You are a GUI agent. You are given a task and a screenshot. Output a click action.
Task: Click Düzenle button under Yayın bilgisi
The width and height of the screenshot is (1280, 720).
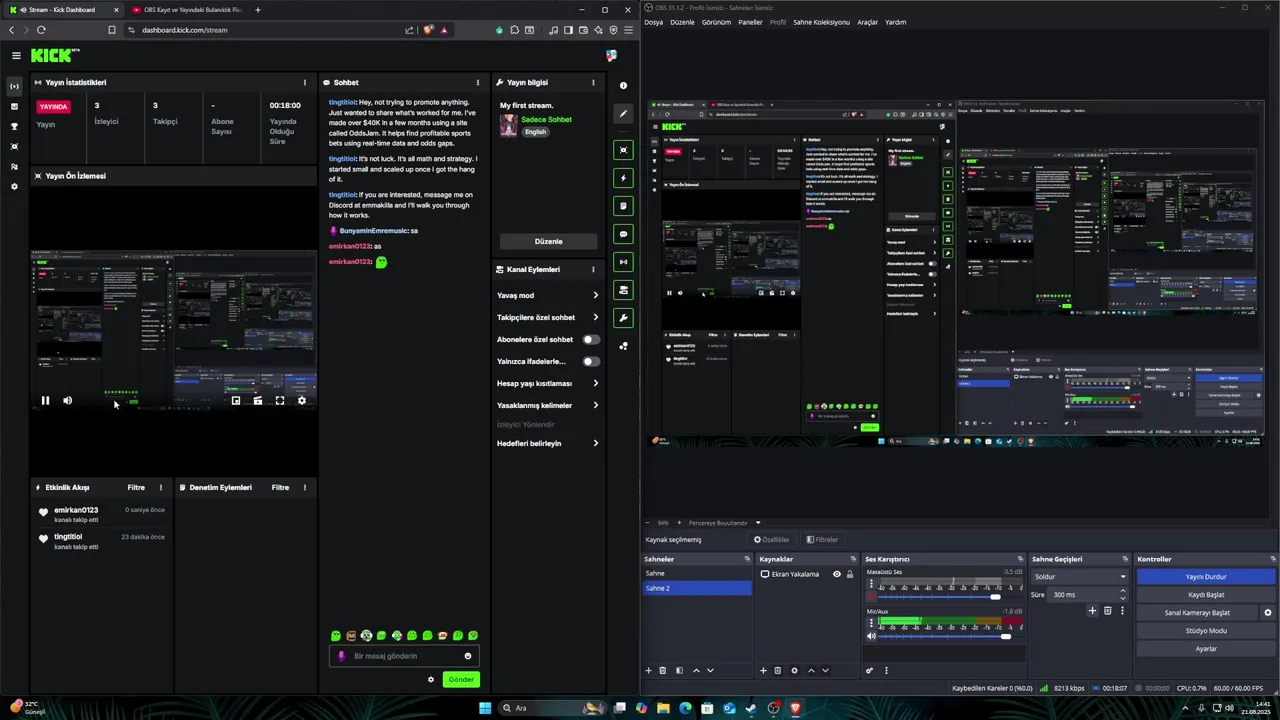pos(548,241)
